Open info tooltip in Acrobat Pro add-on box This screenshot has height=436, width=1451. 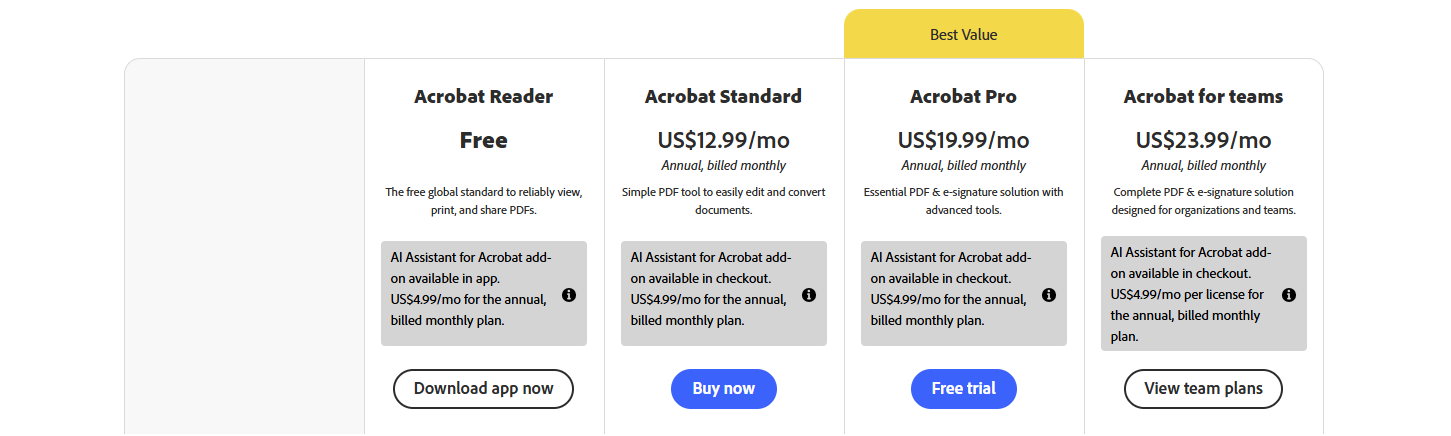point(1049,295)
